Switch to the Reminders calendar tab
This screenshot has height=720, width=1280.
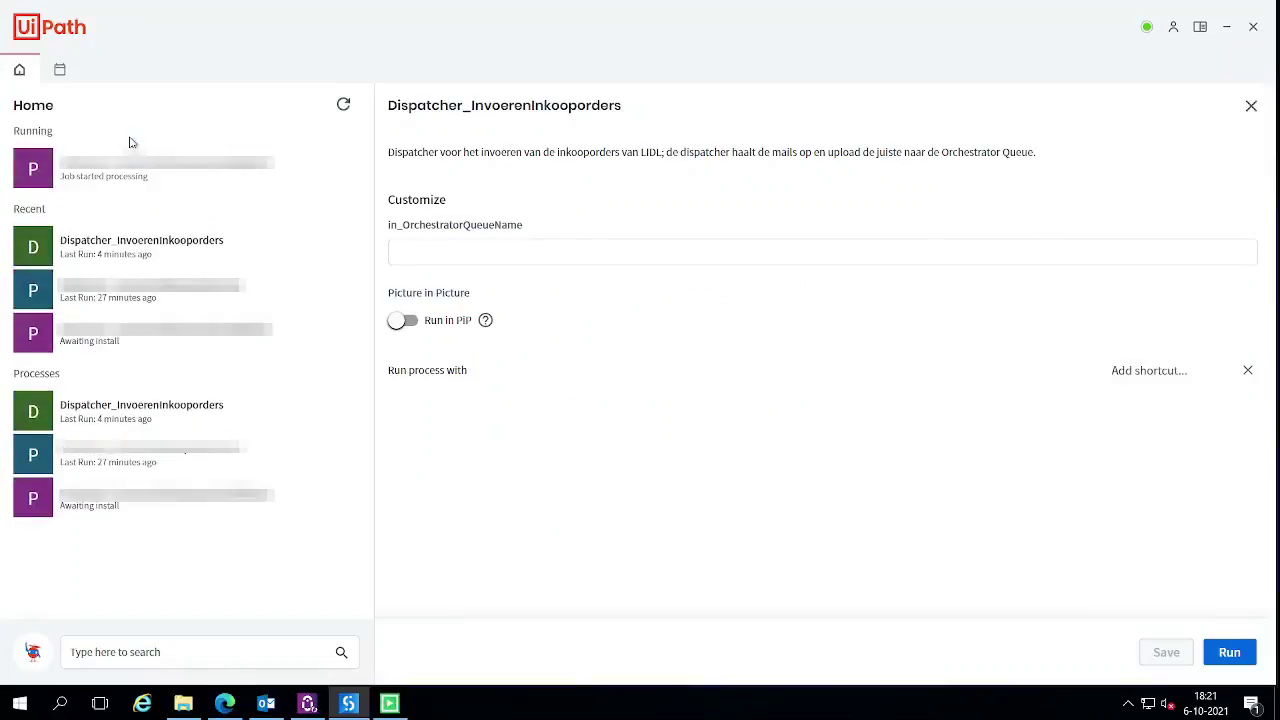tap(60, 70)
